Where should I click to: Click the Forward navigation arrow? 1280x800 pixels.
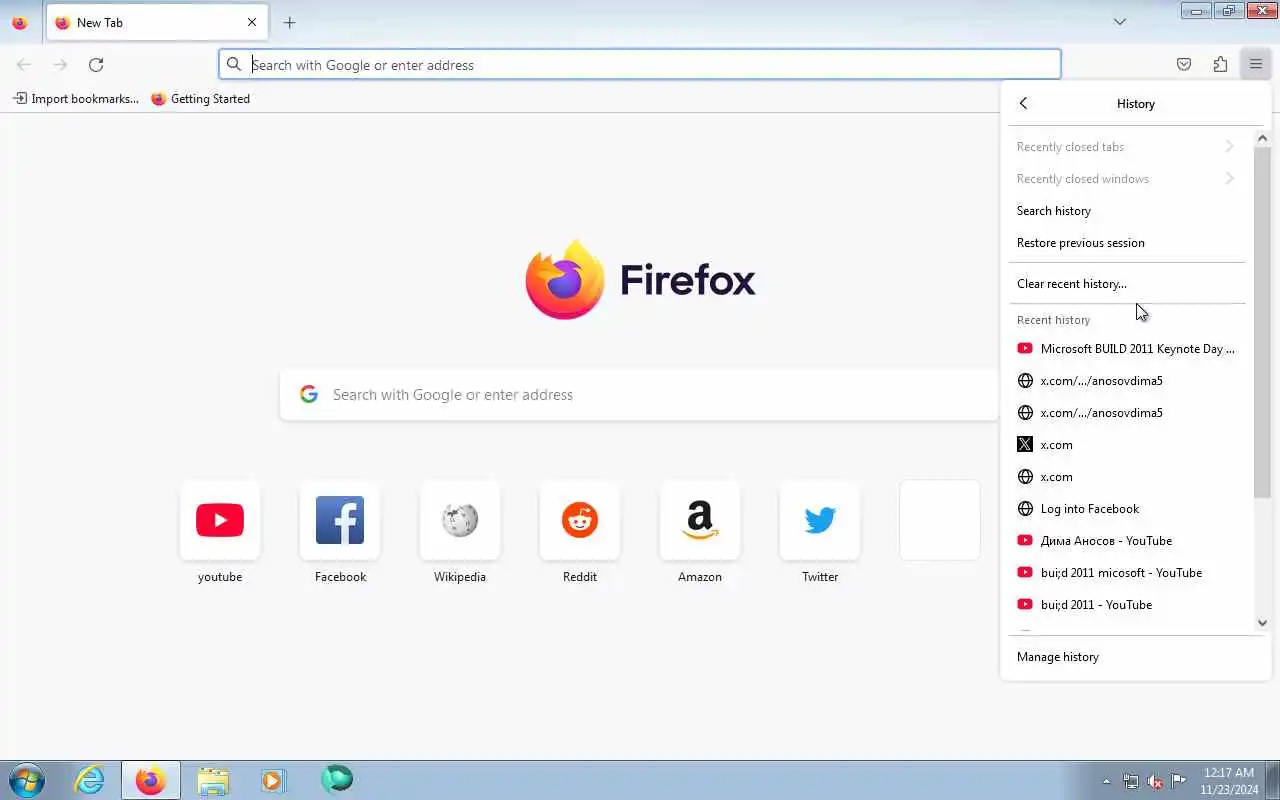tap(60, 65)
